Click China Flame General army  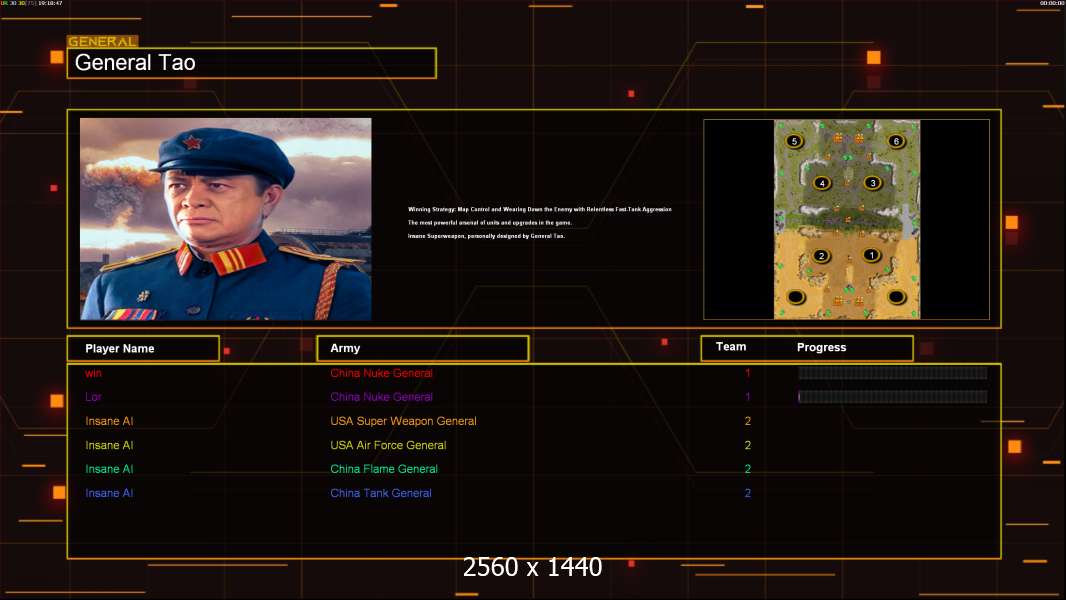click(384, 469)
